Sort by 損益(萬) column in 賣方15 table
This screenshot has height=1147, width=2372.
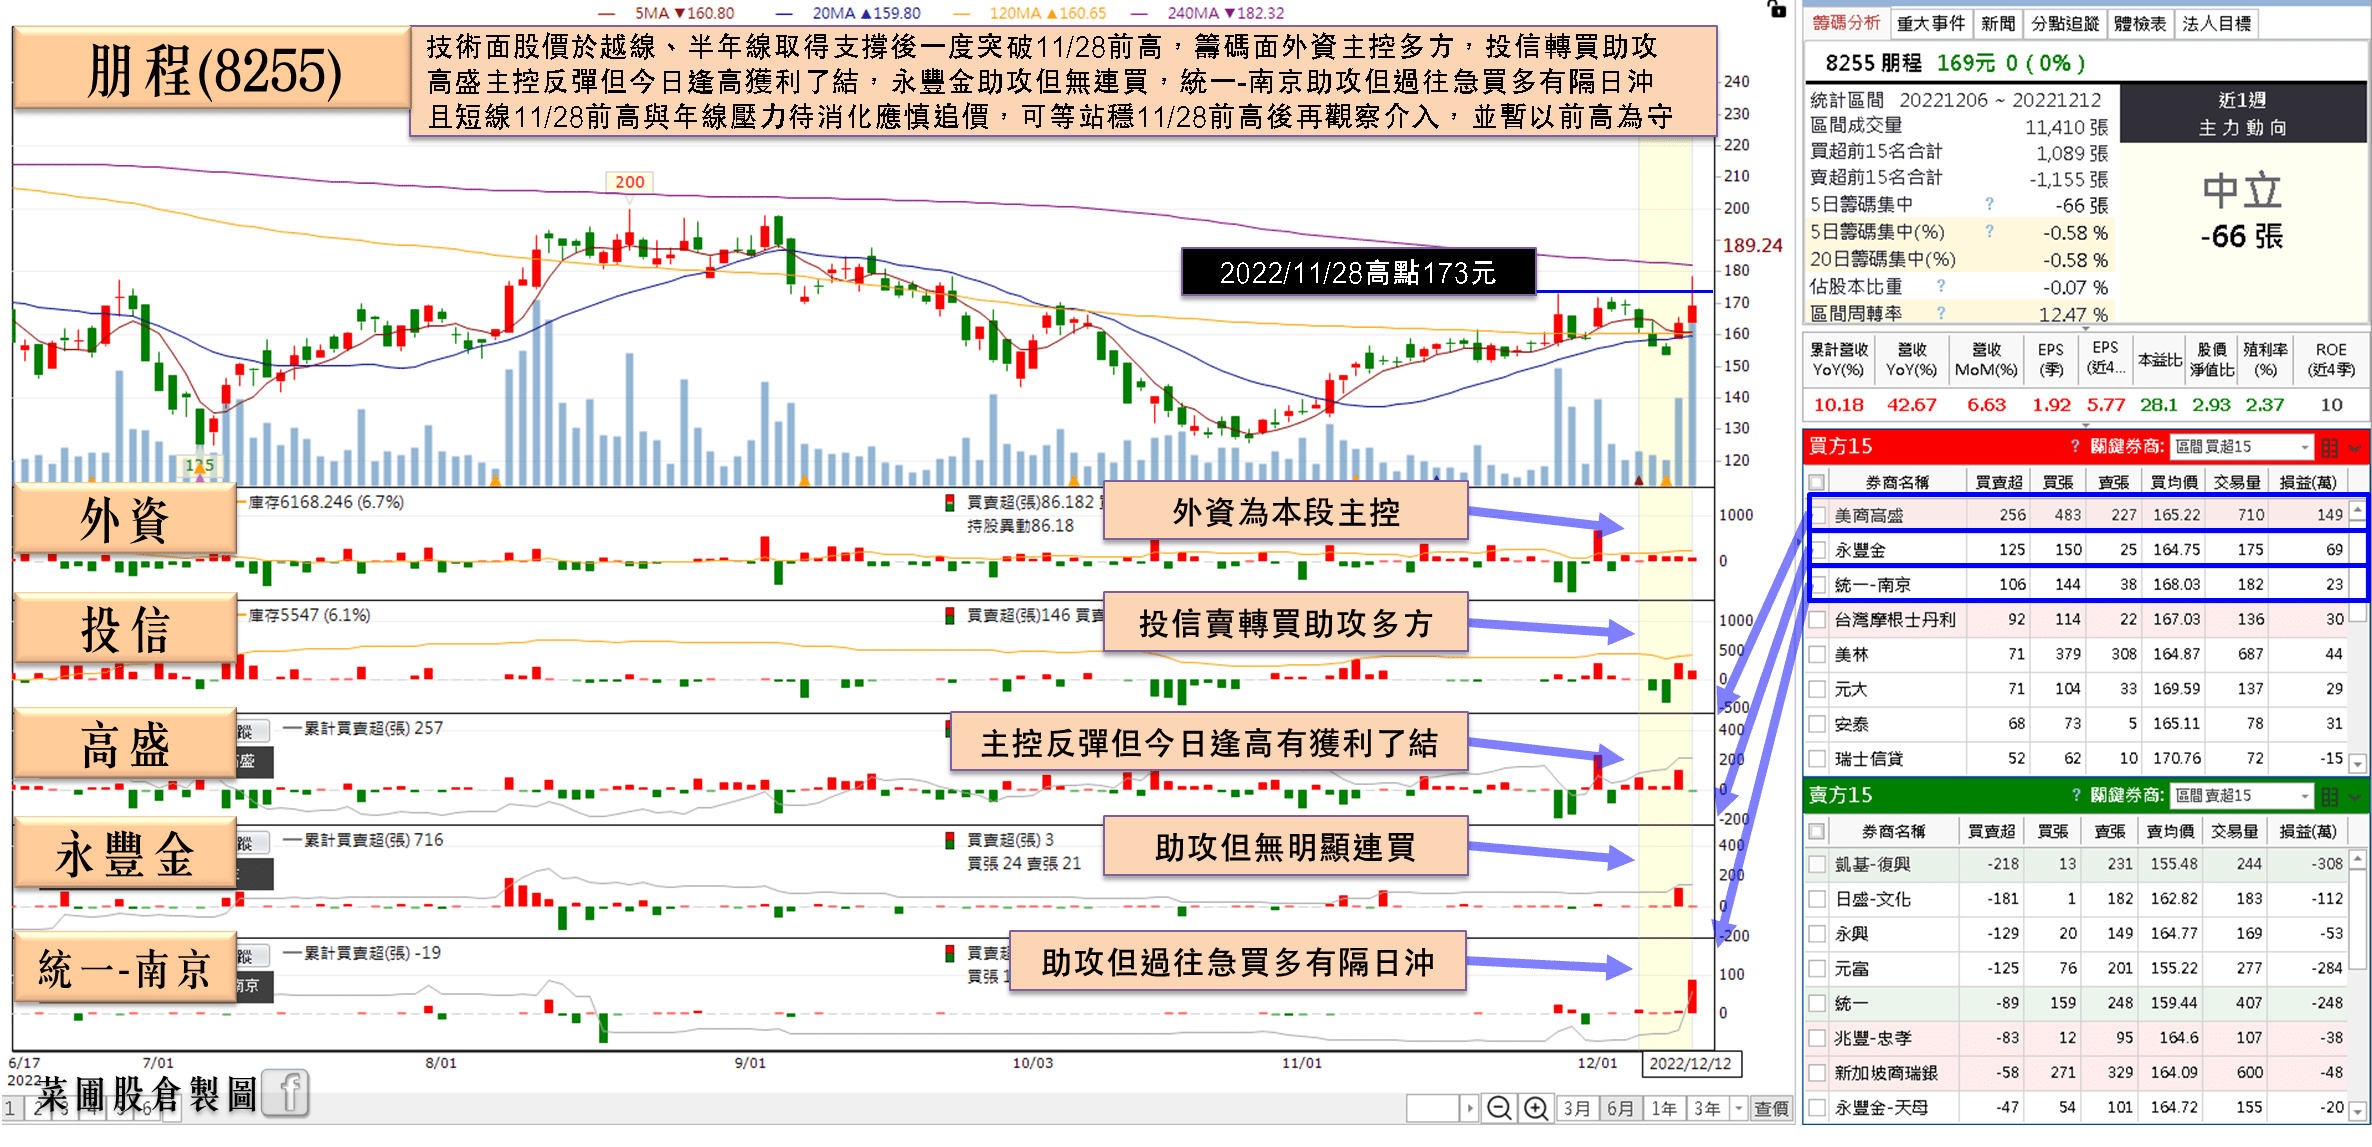(2307, 831)
